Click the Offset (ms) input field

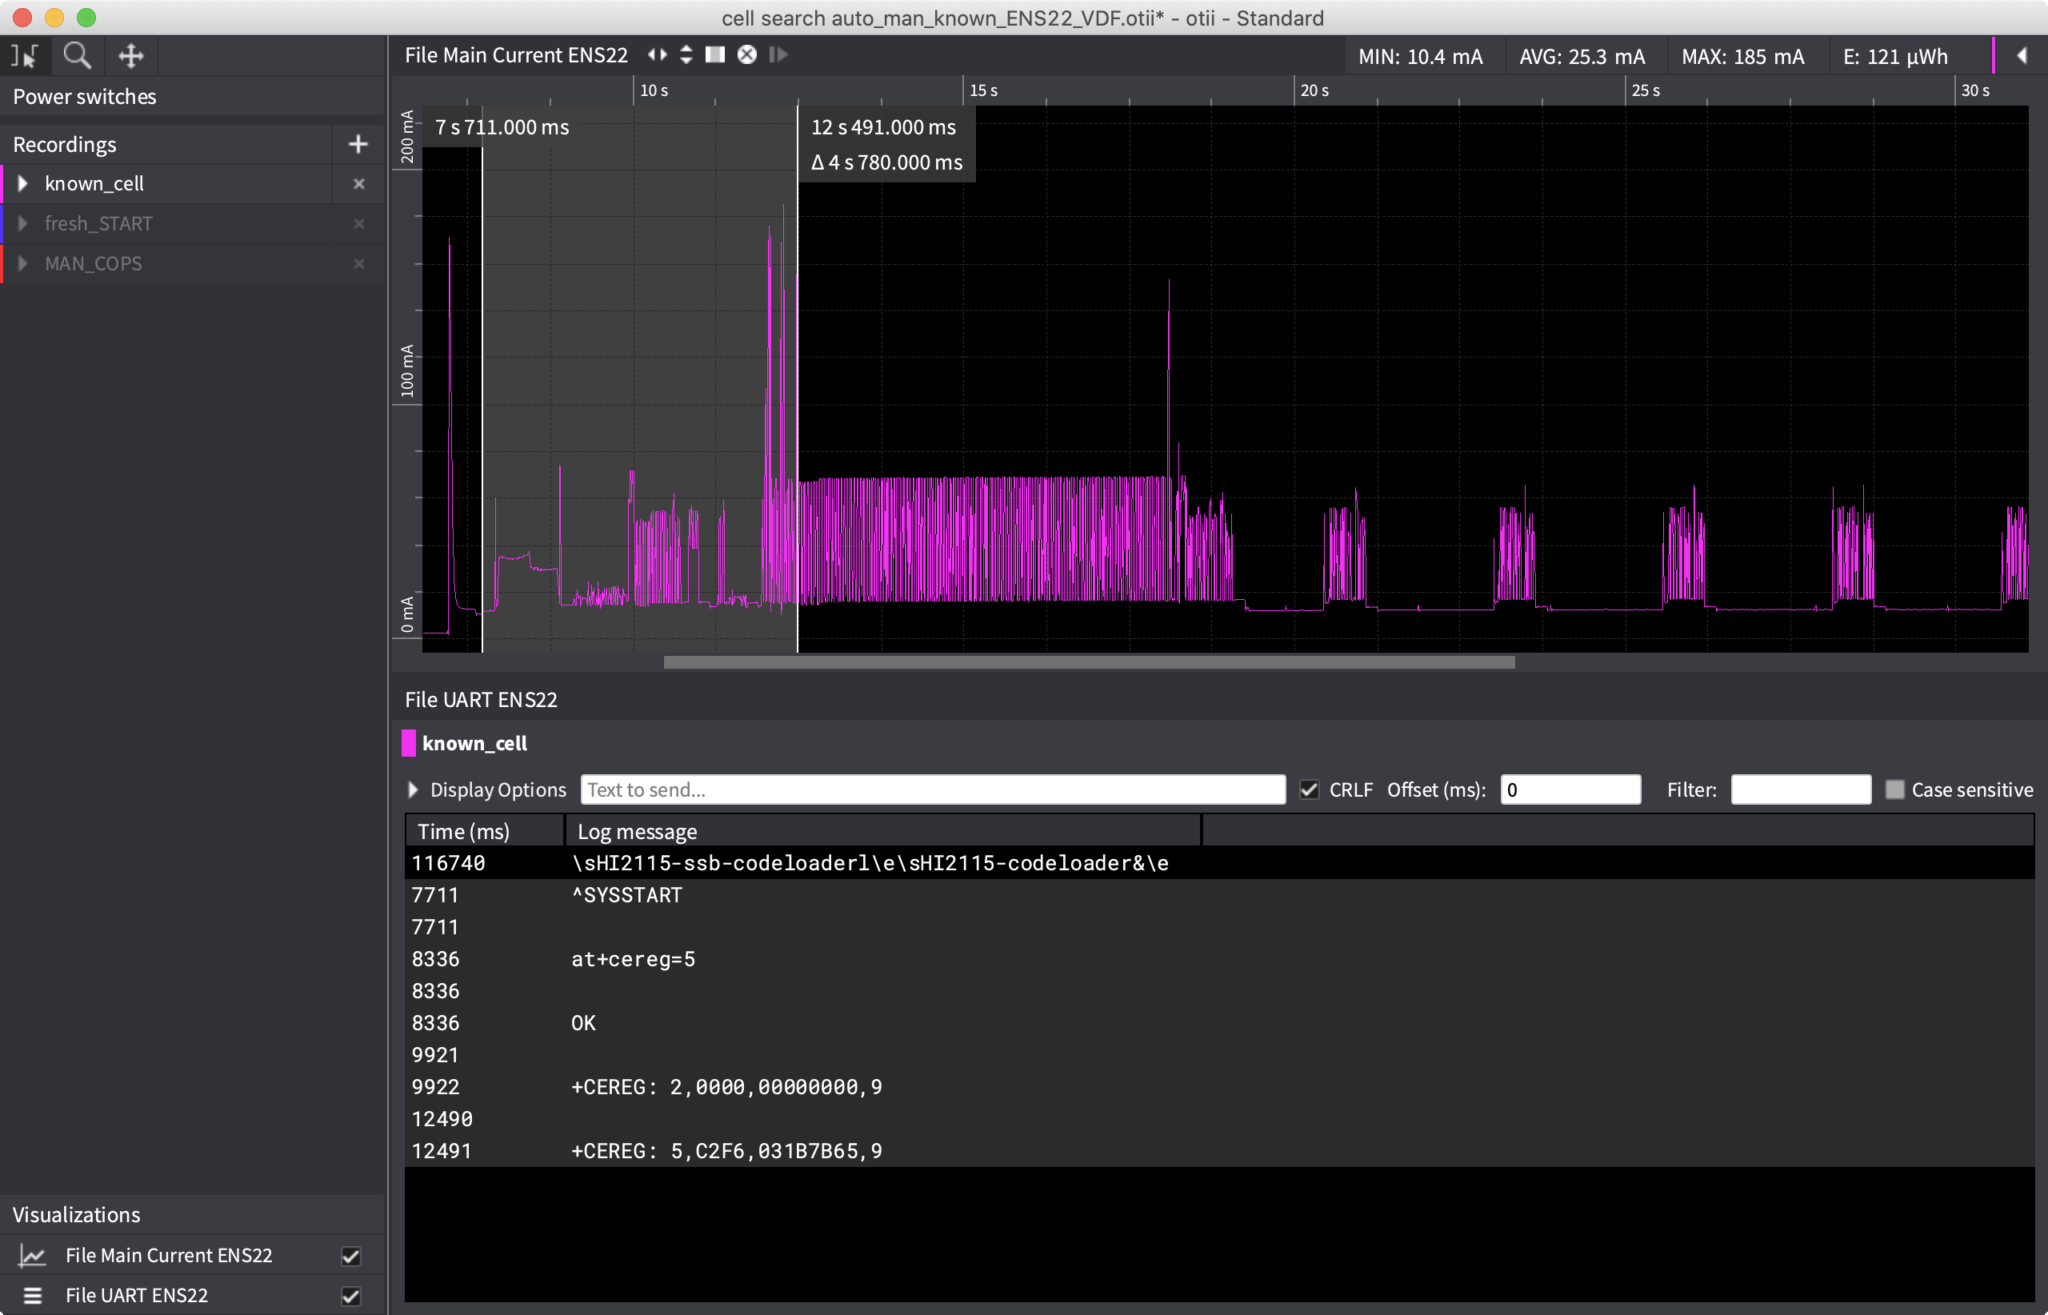[x=1570, y=790]
